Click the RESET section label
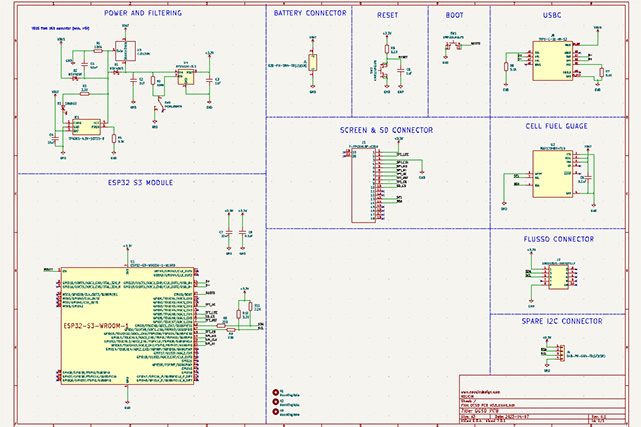The image size is (641, 427). (389, 15)
